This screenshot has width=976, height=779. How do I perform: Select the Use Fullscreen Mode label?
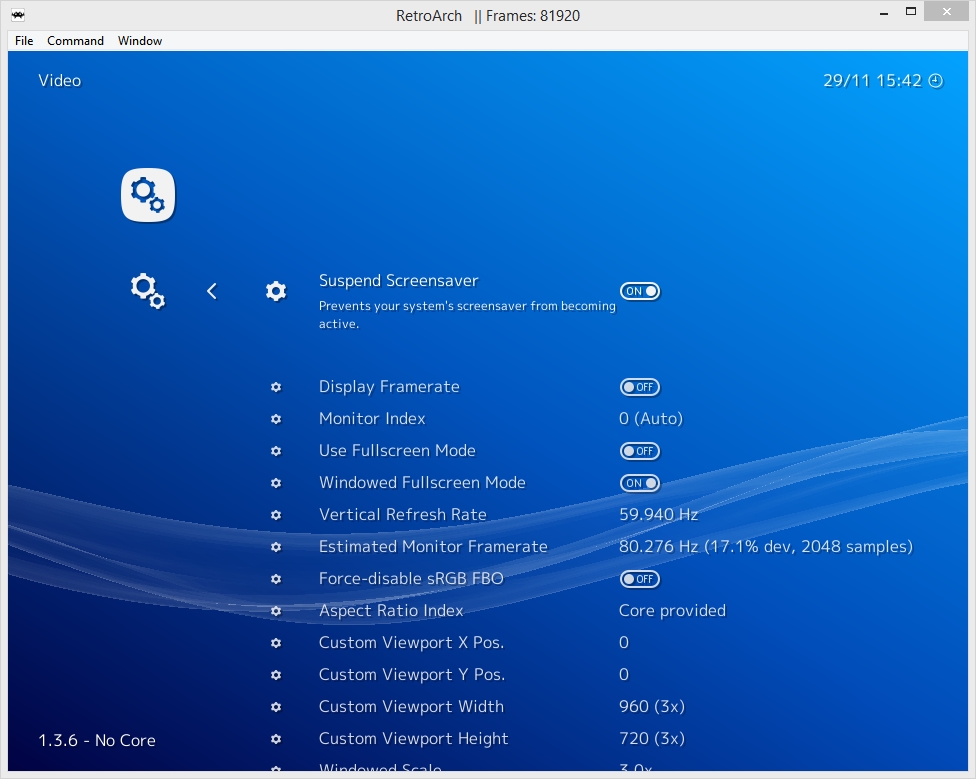click(x=397, y=450)
